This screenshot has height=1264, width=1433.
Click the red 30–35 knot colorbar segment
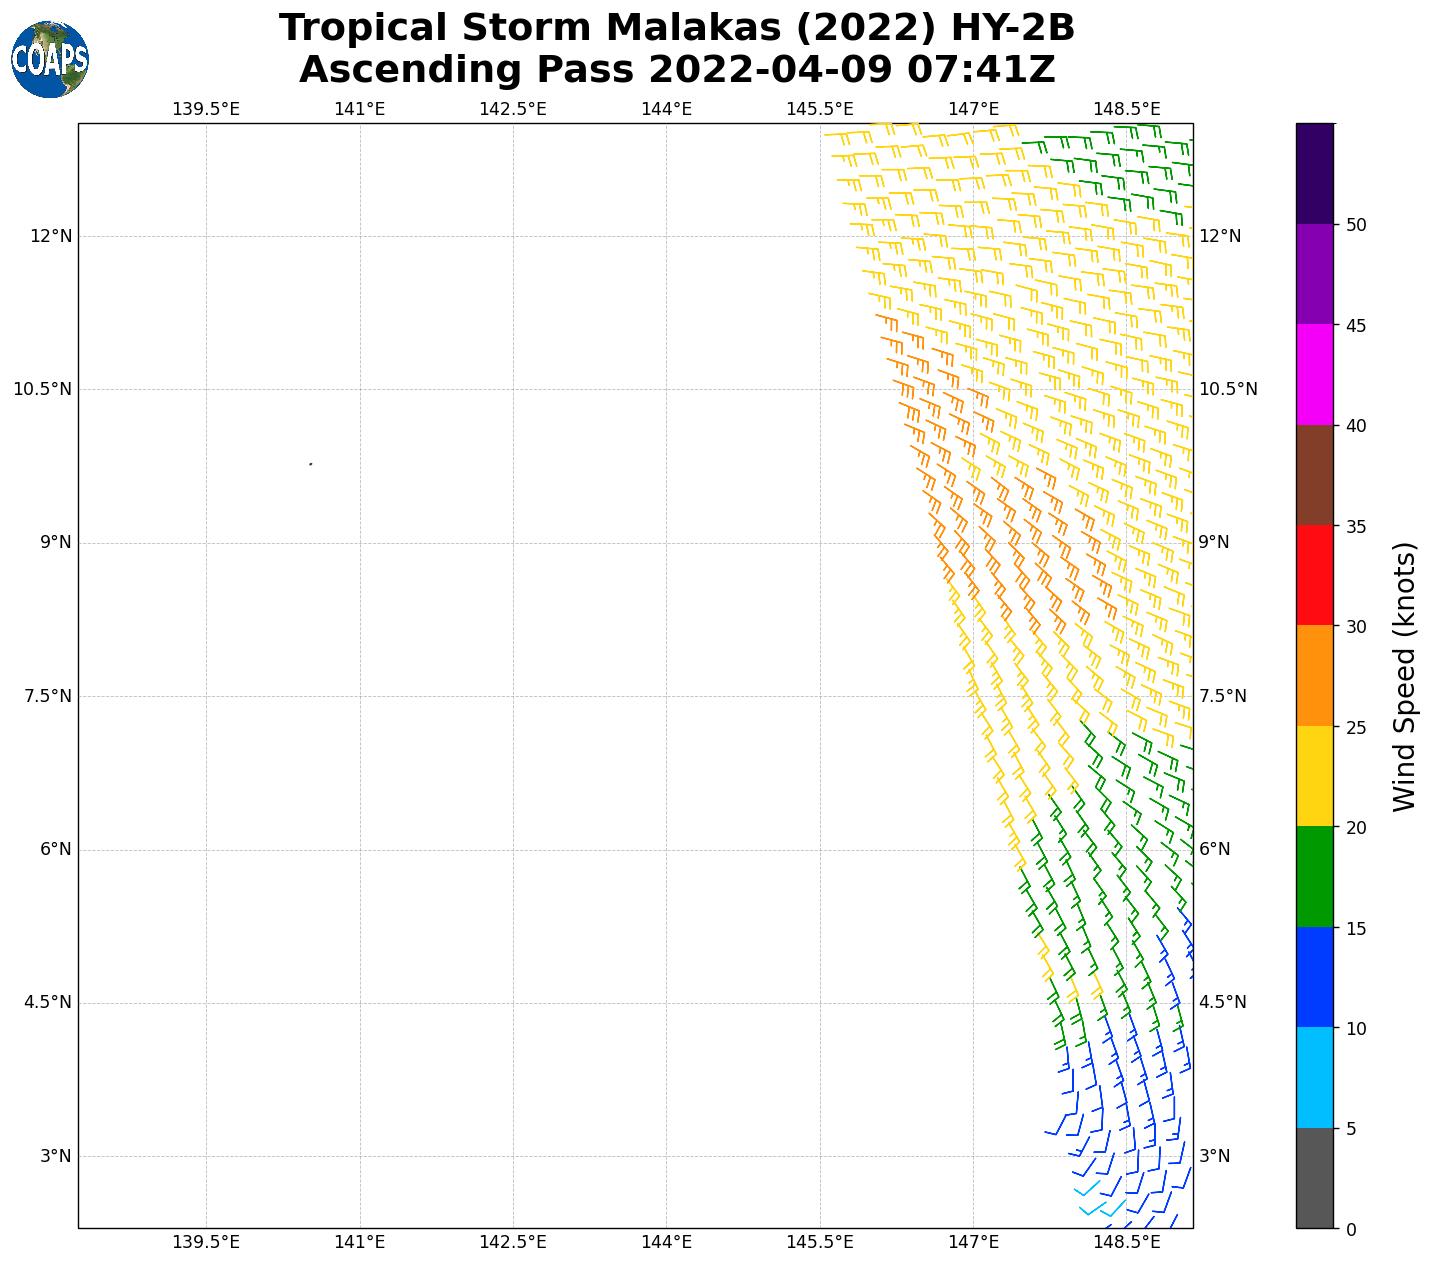(1314, 575)
